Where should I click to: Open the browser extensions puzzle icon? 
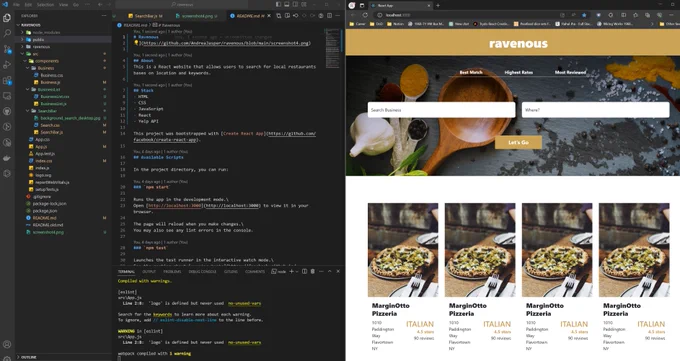[x=611, y=15]
